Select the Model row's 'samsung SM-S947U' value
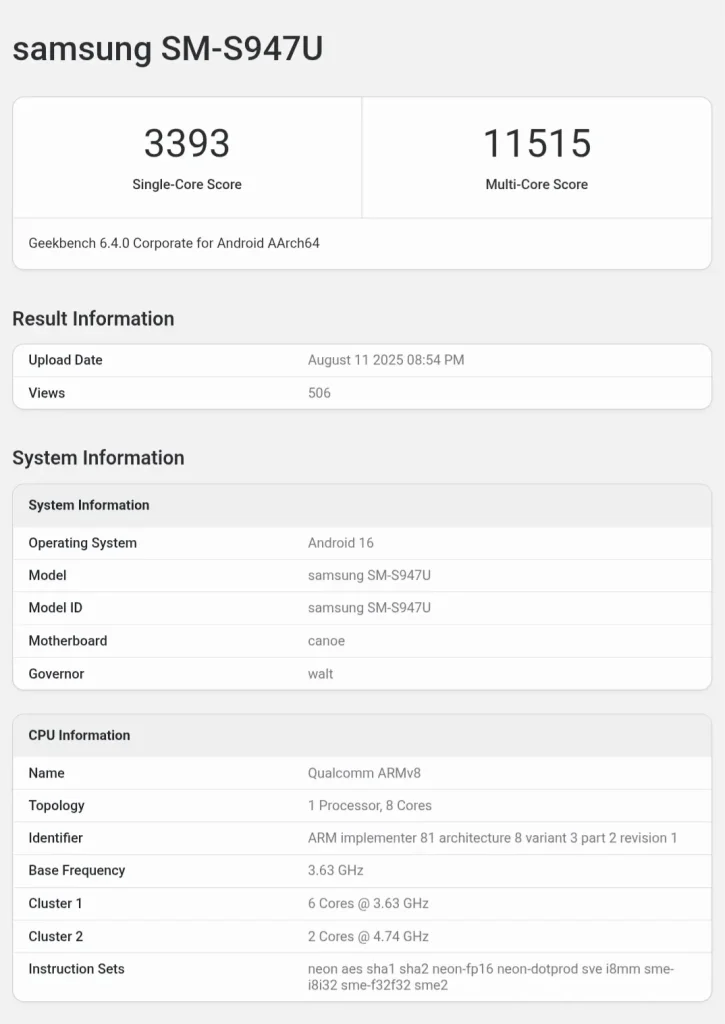The height and width of the screenshot is (1024, 725). click(x=369, y=575)
